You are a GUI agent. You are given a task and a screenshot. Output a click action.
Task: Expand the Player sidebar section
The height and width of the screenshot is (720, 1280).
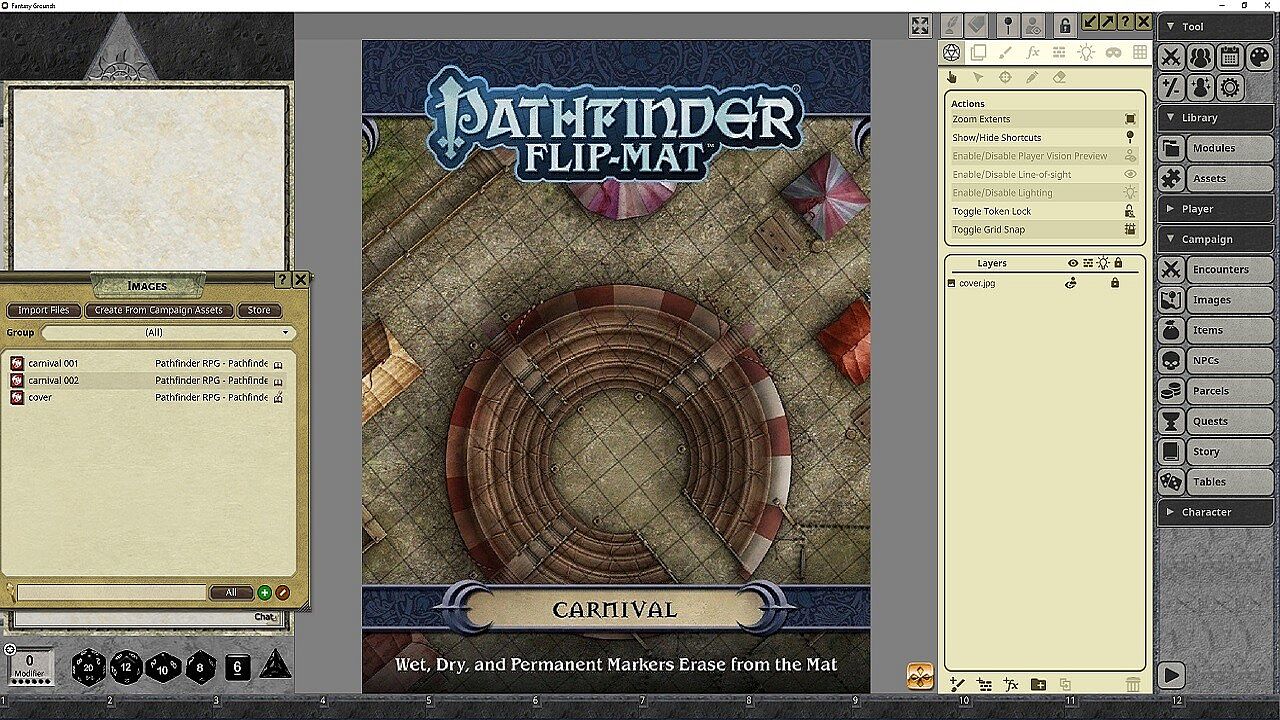(1215, 209)
